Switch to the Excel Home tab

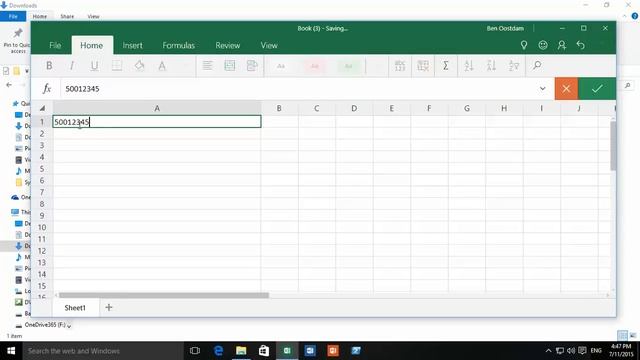click(x=91, y=45)
